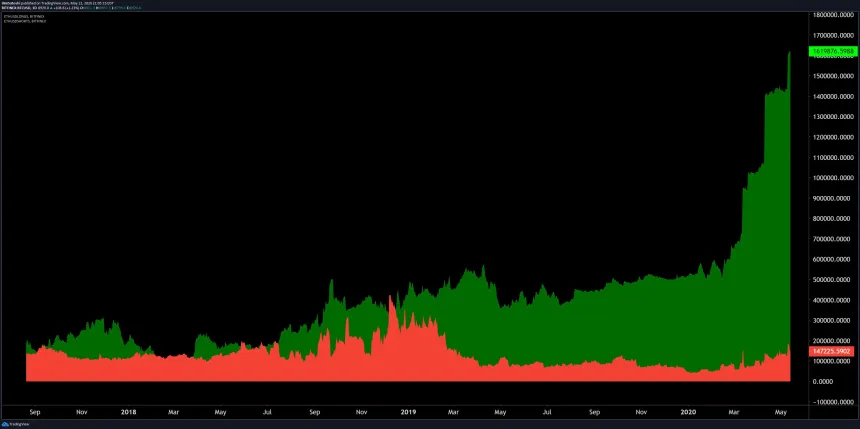Open the BITFINEX:ETHUSD symbol title
The image size is (860, 429).
coord(18,9)
